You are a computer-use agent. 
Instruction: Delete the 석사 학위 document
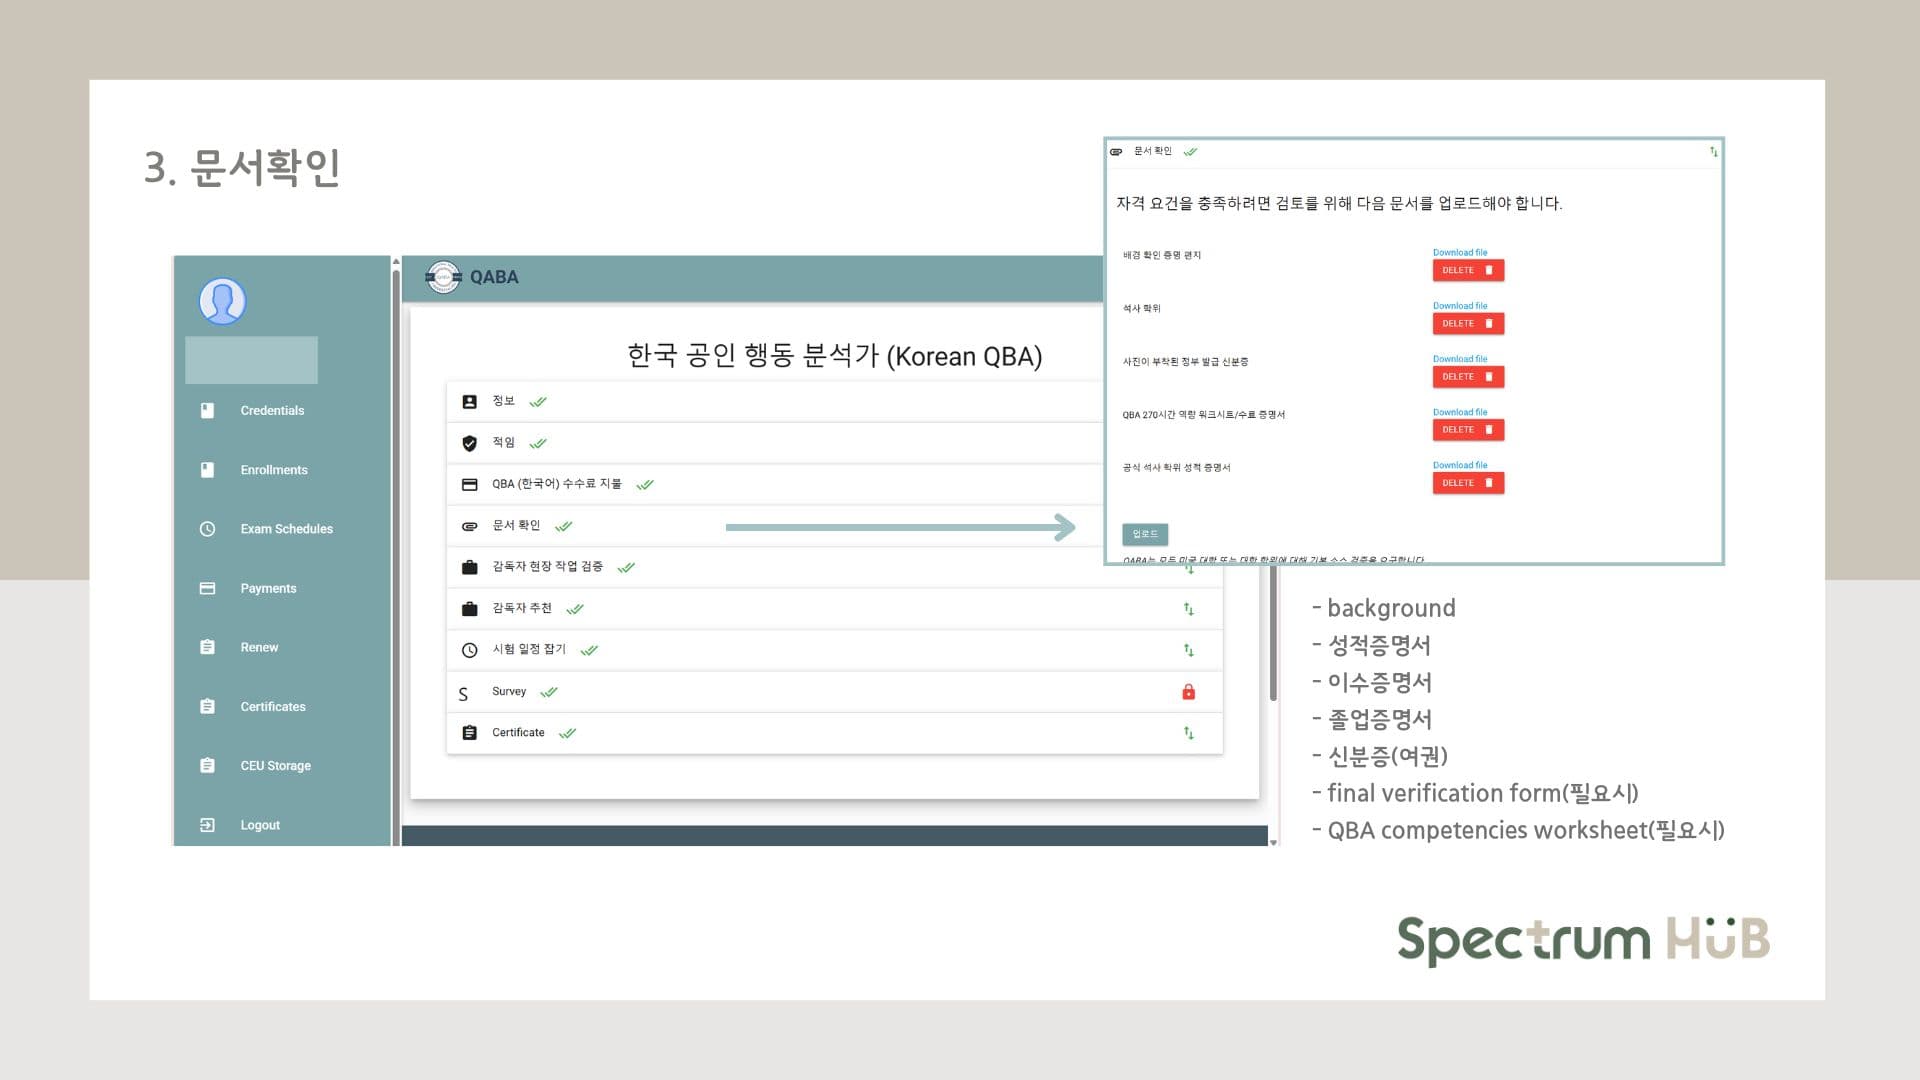click(1468, 324)
